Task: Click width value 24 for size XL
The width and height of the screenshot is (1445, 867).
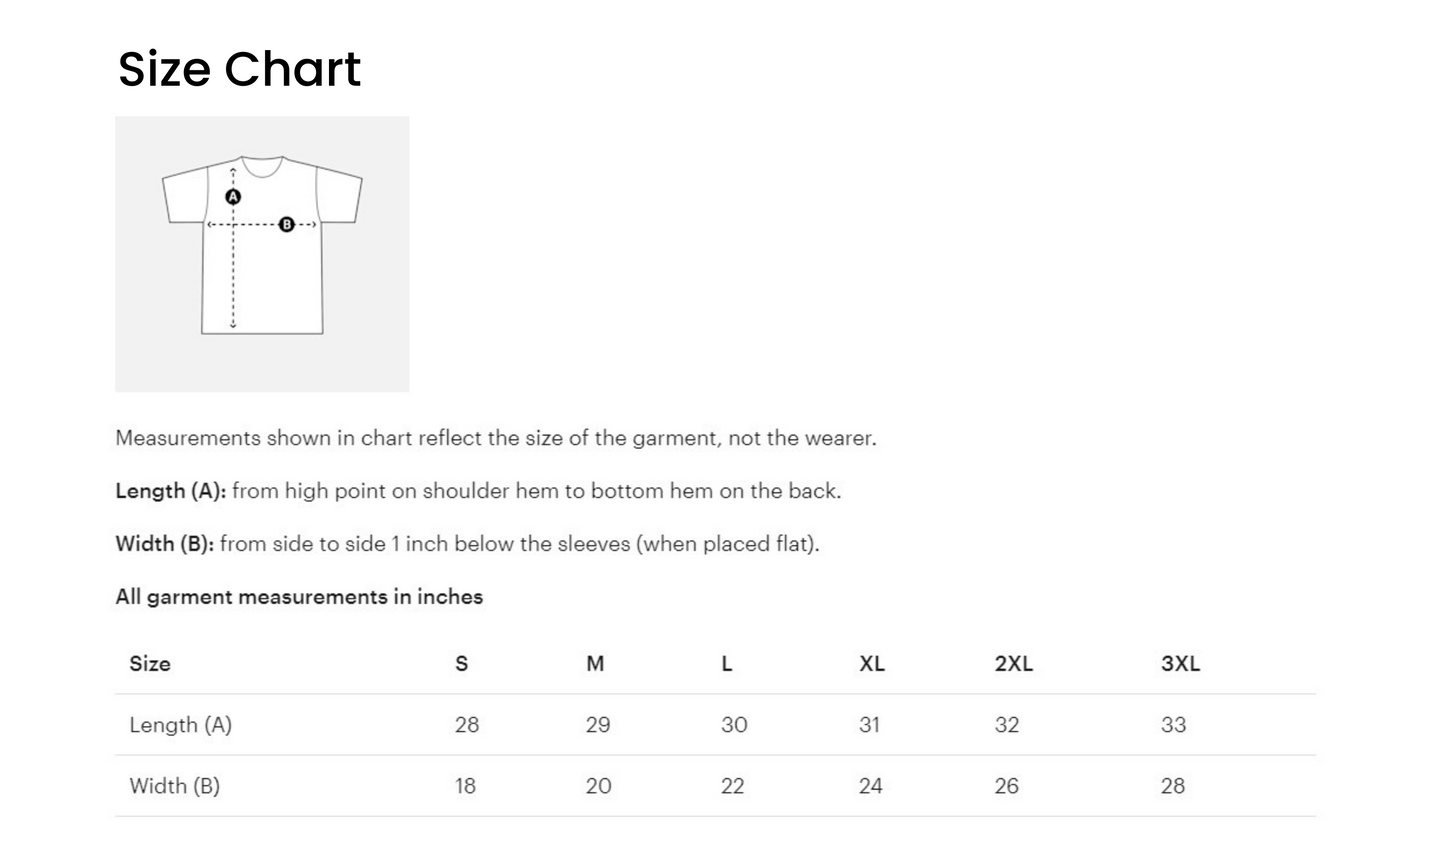Action: [x=870, y=786]
